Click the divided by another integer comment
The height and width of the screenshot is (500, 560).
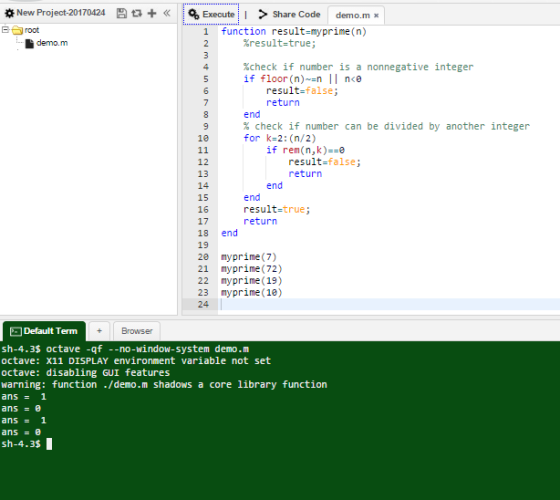(386, 126)
